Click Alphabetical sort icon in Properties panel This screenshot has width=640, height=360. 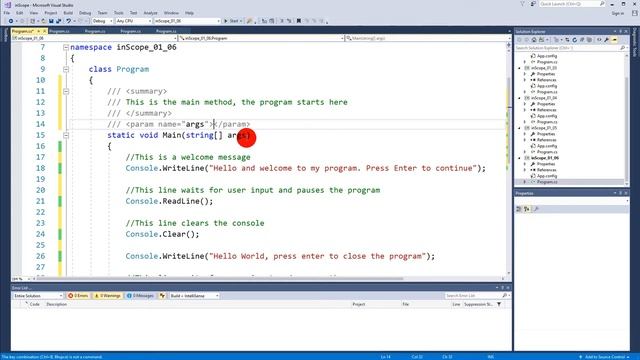click(527, 209)
